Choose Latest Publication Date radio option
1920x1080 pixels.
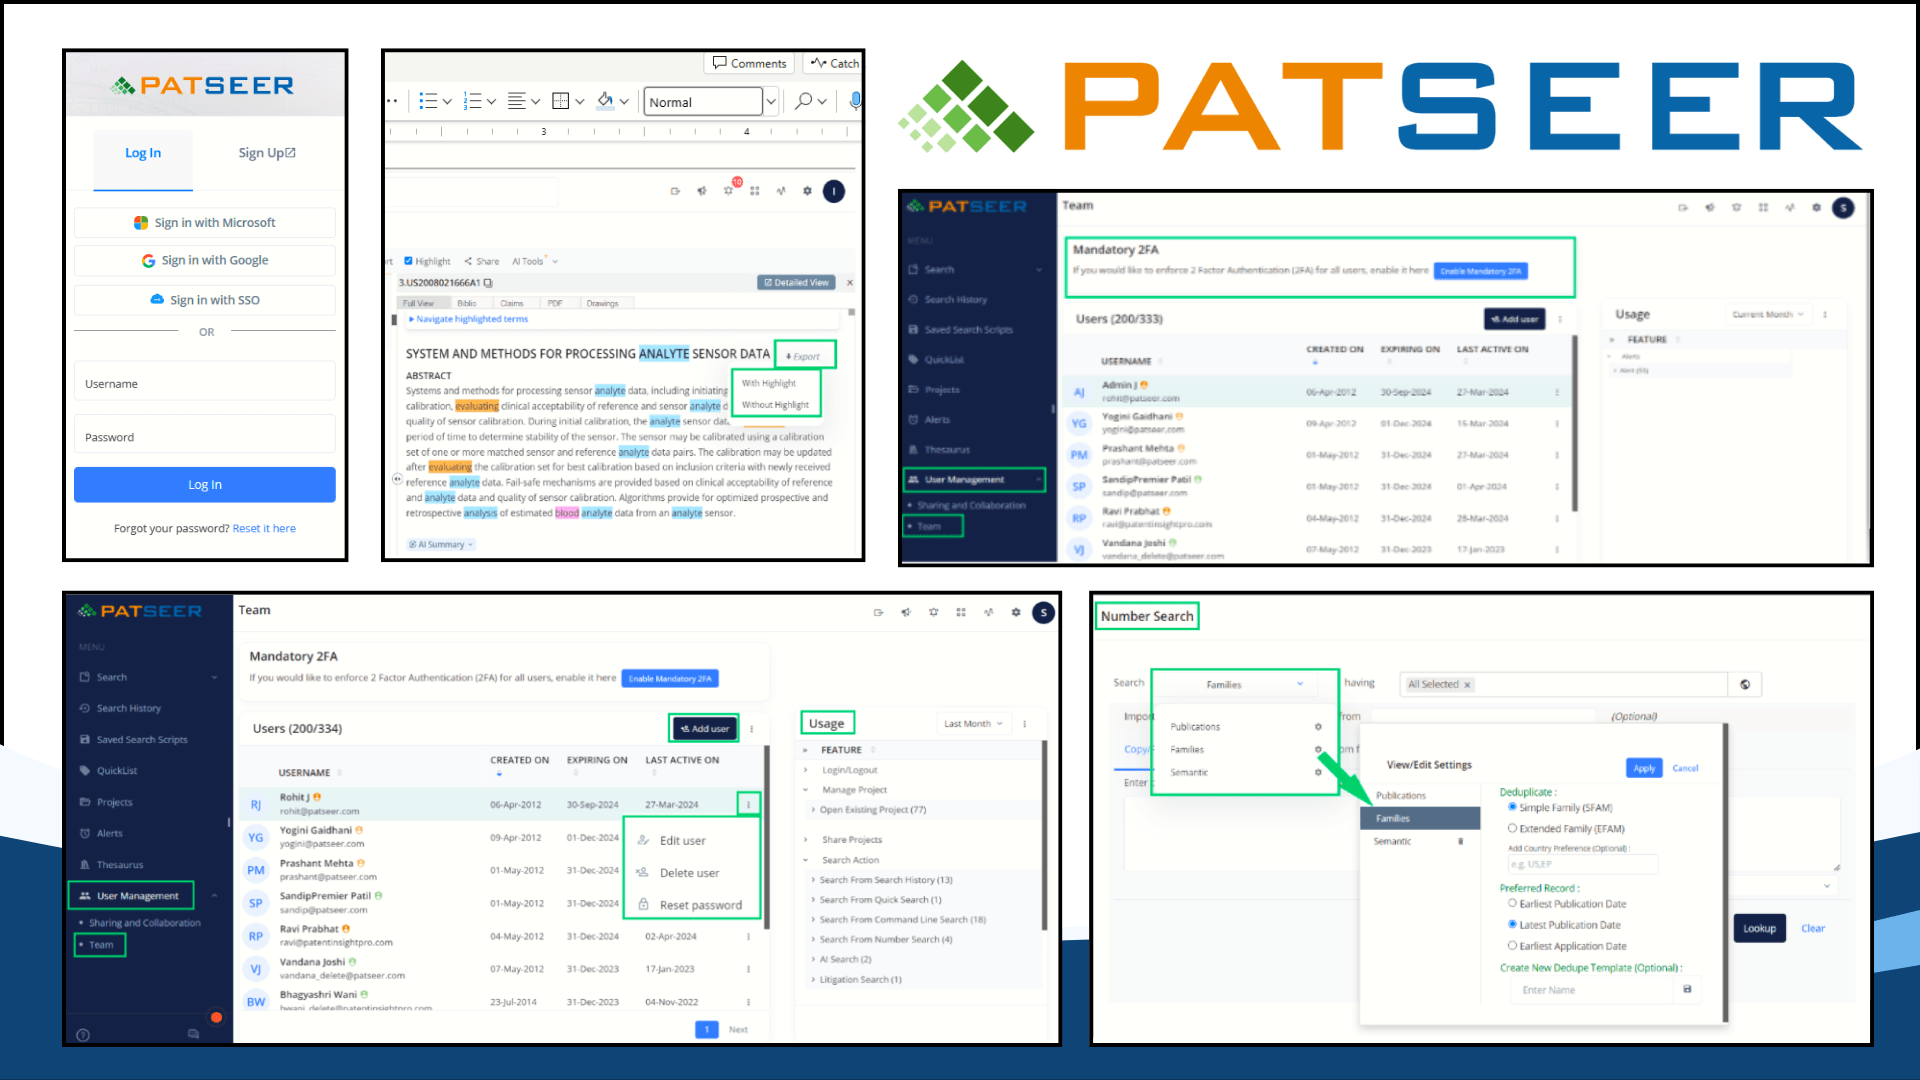[1512, 924]
